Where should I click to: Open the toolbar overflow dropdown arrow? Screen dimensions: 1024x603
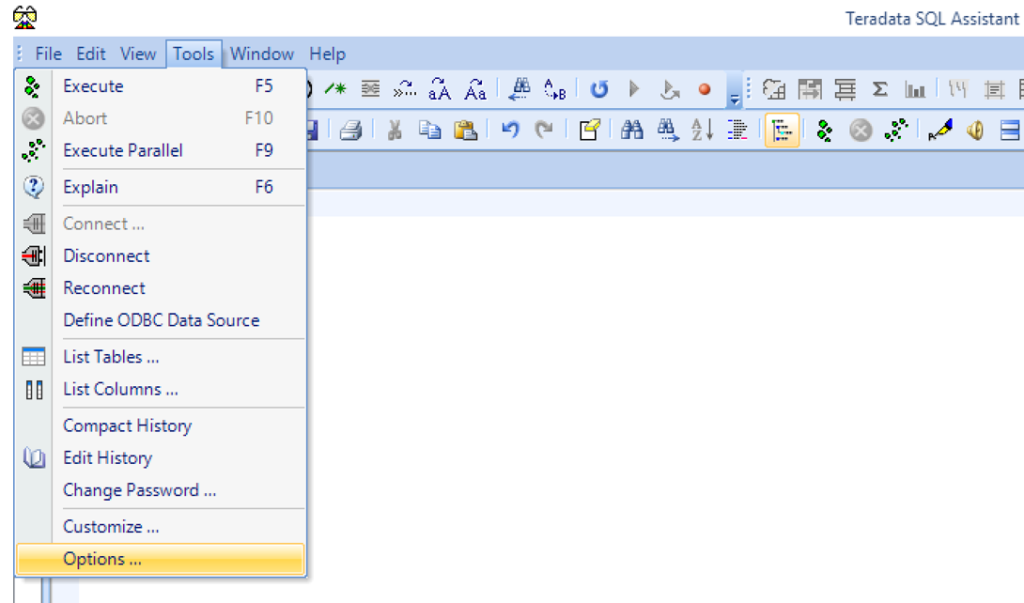pos(737,98)
